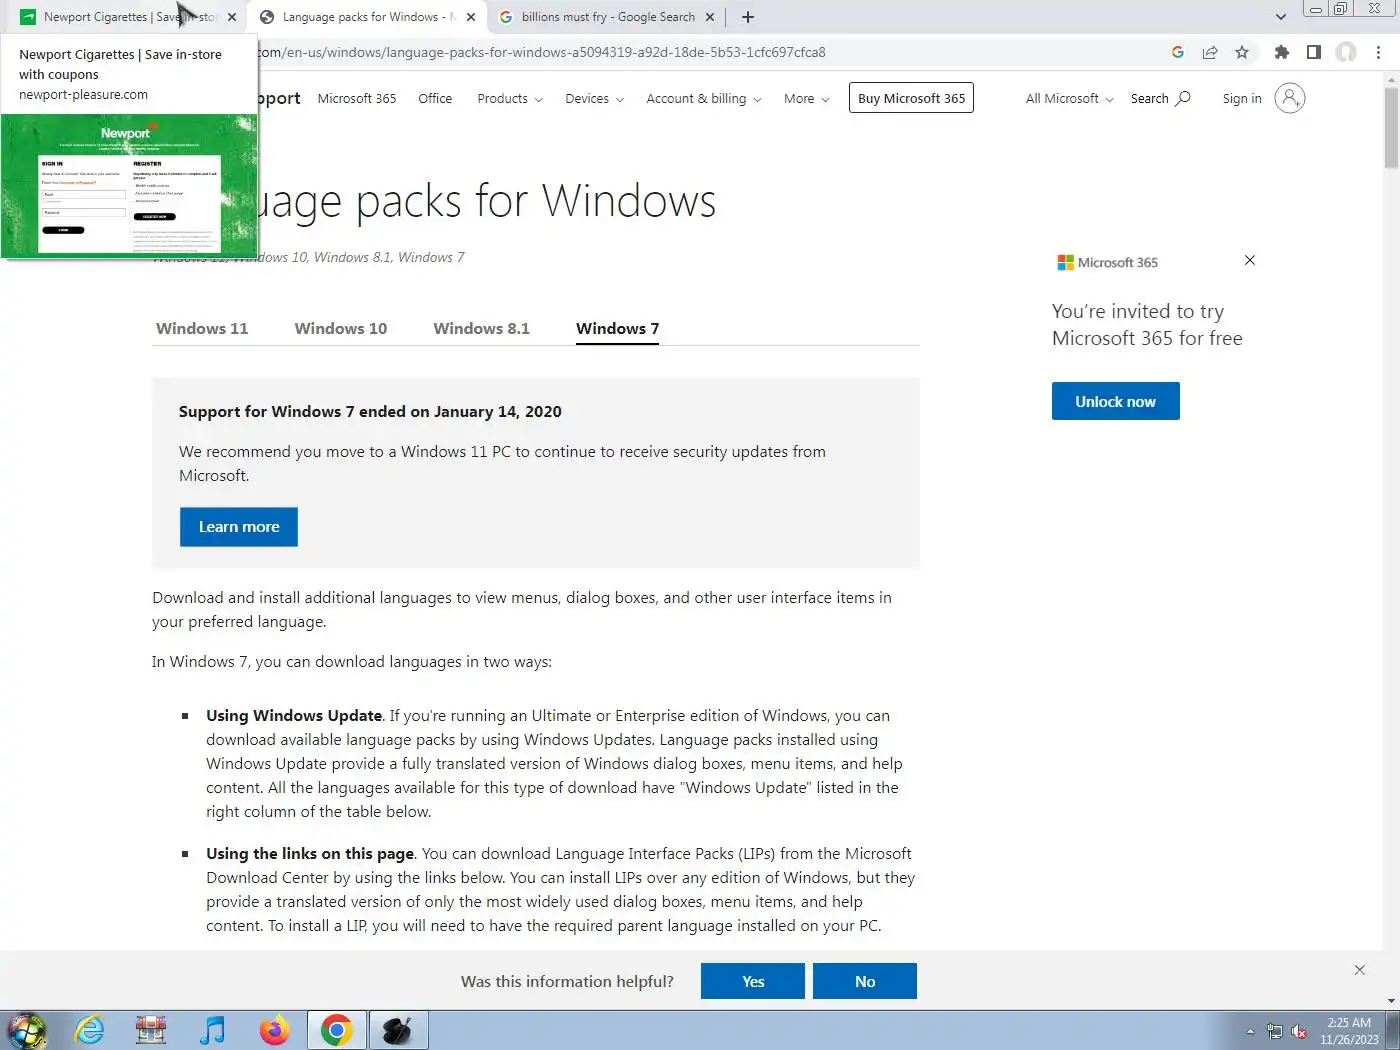Open the Office nav link
Image resolution: width=1400 pixels, height=1050 pixels.
pyautogui.click(x=435, y=98)
